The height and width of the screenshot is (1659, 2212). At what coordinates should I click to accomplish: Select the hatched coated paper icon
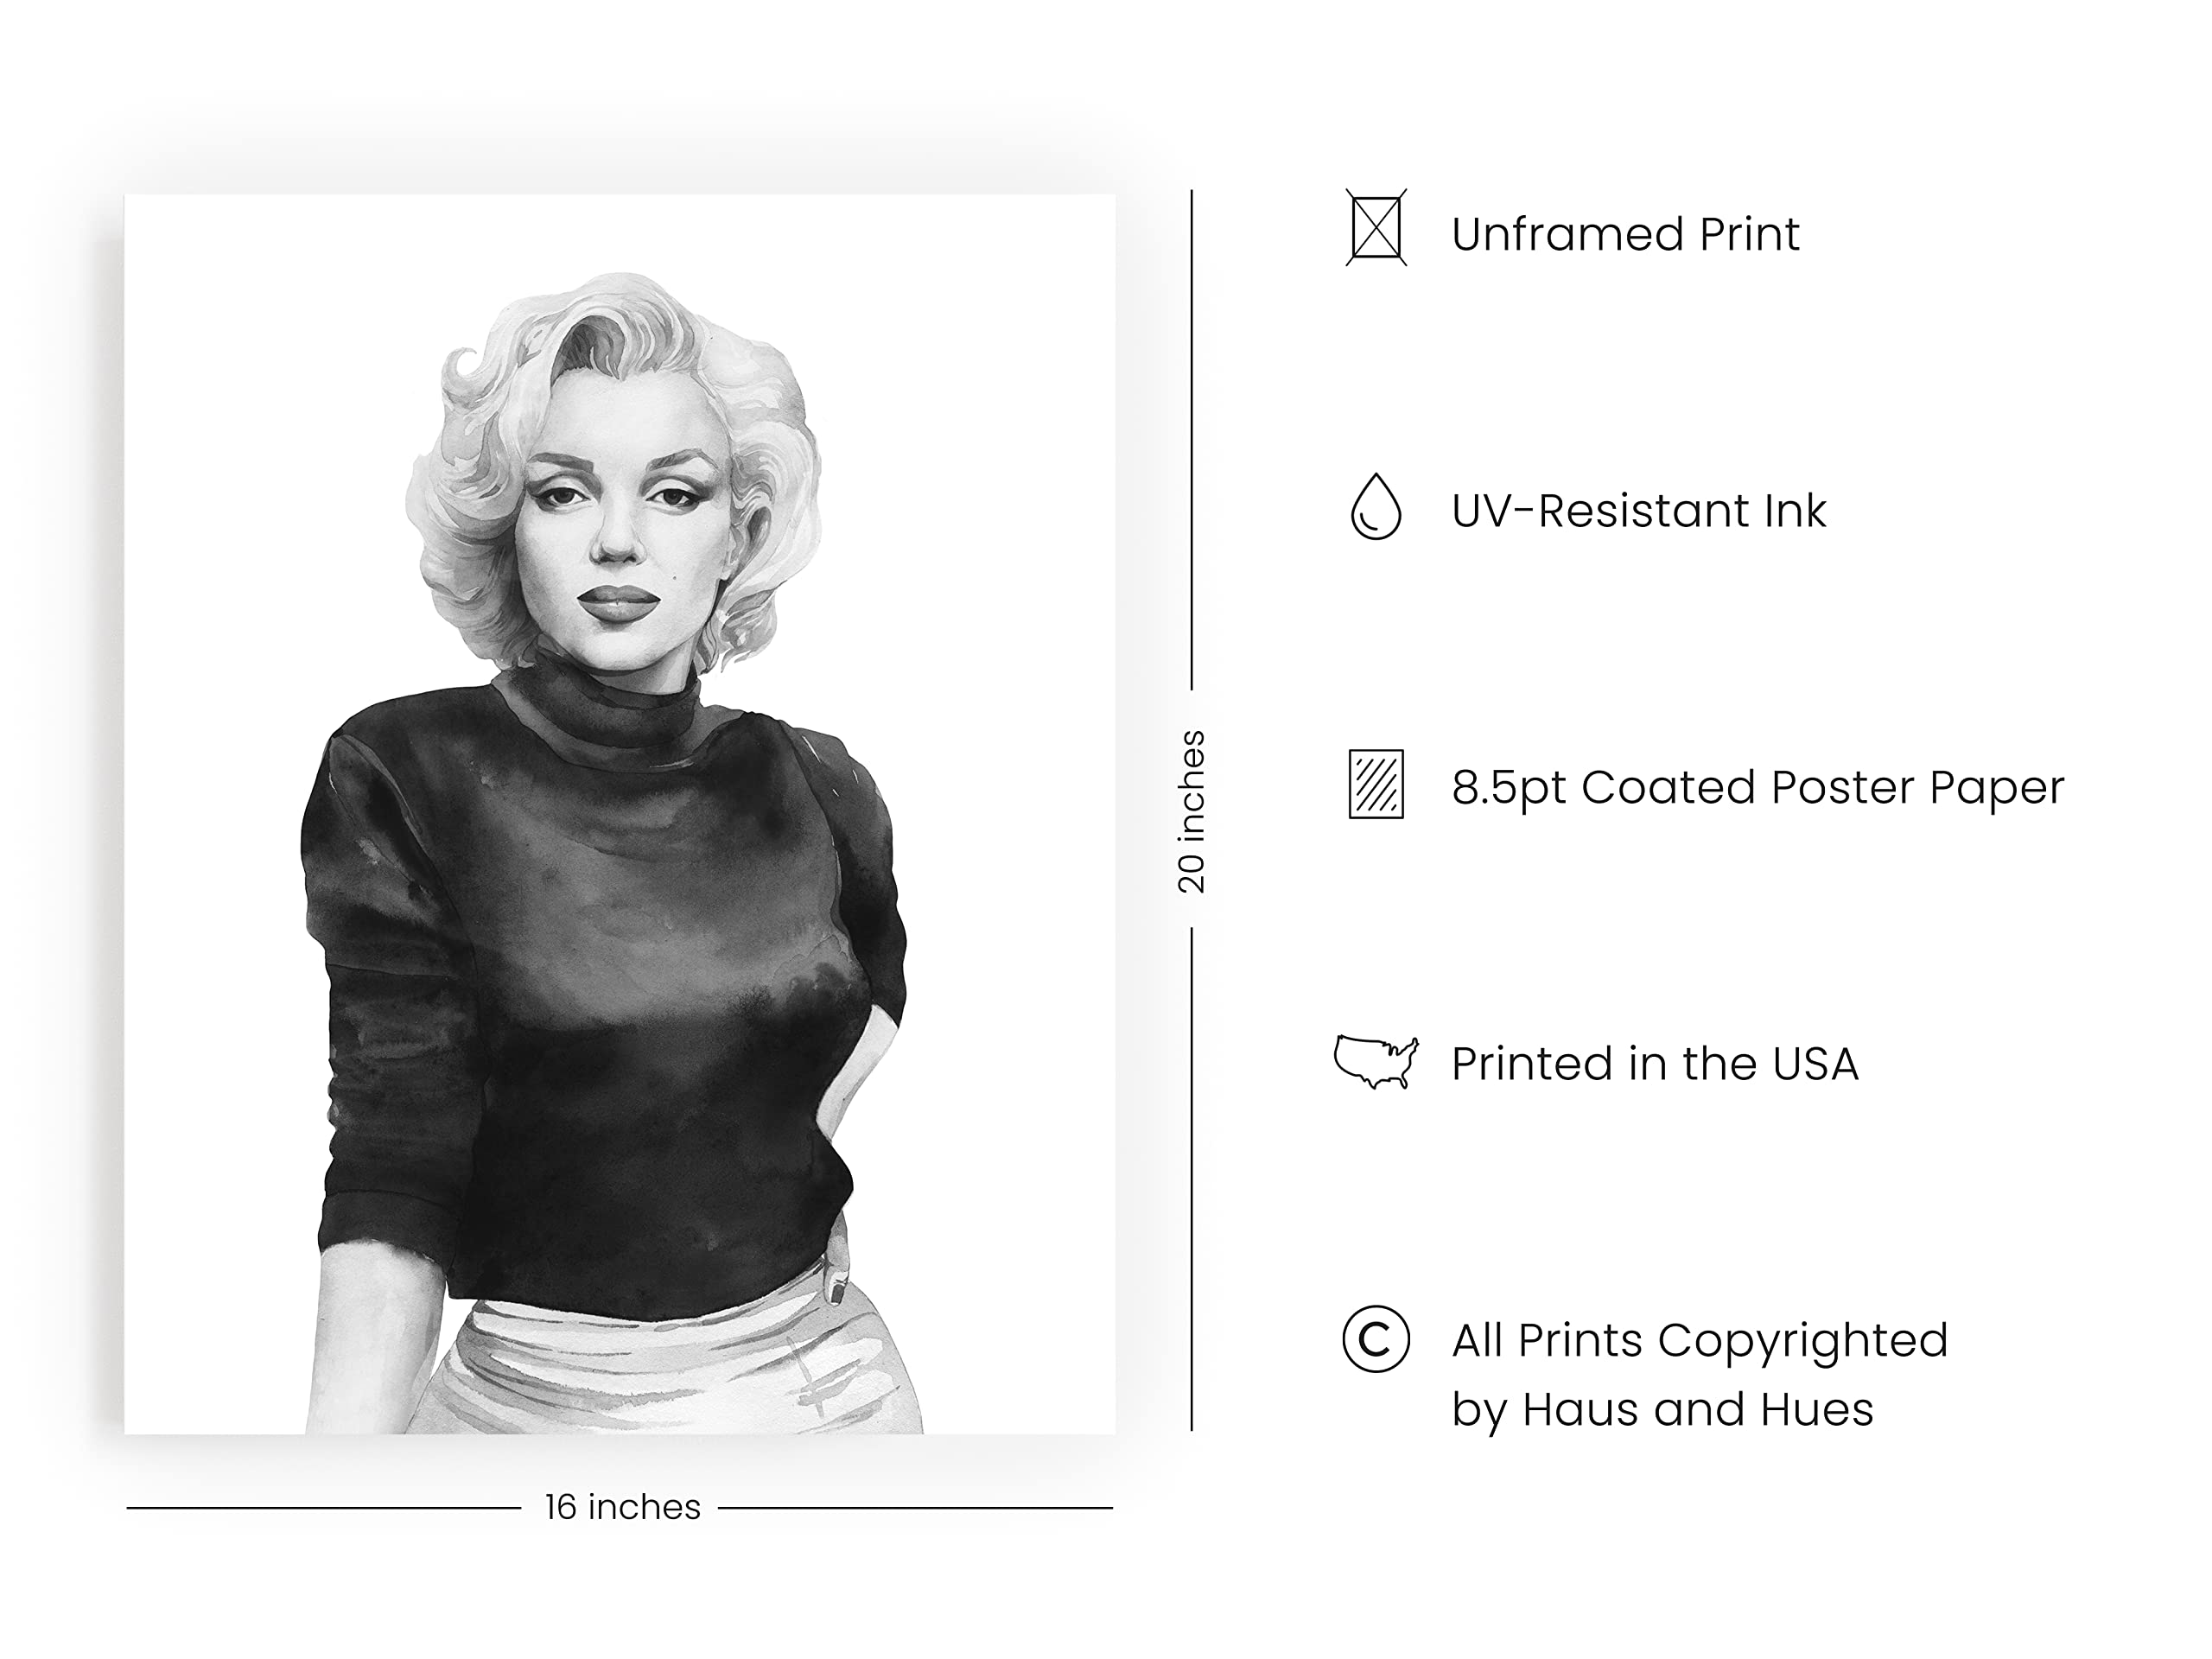(1376, 784)
